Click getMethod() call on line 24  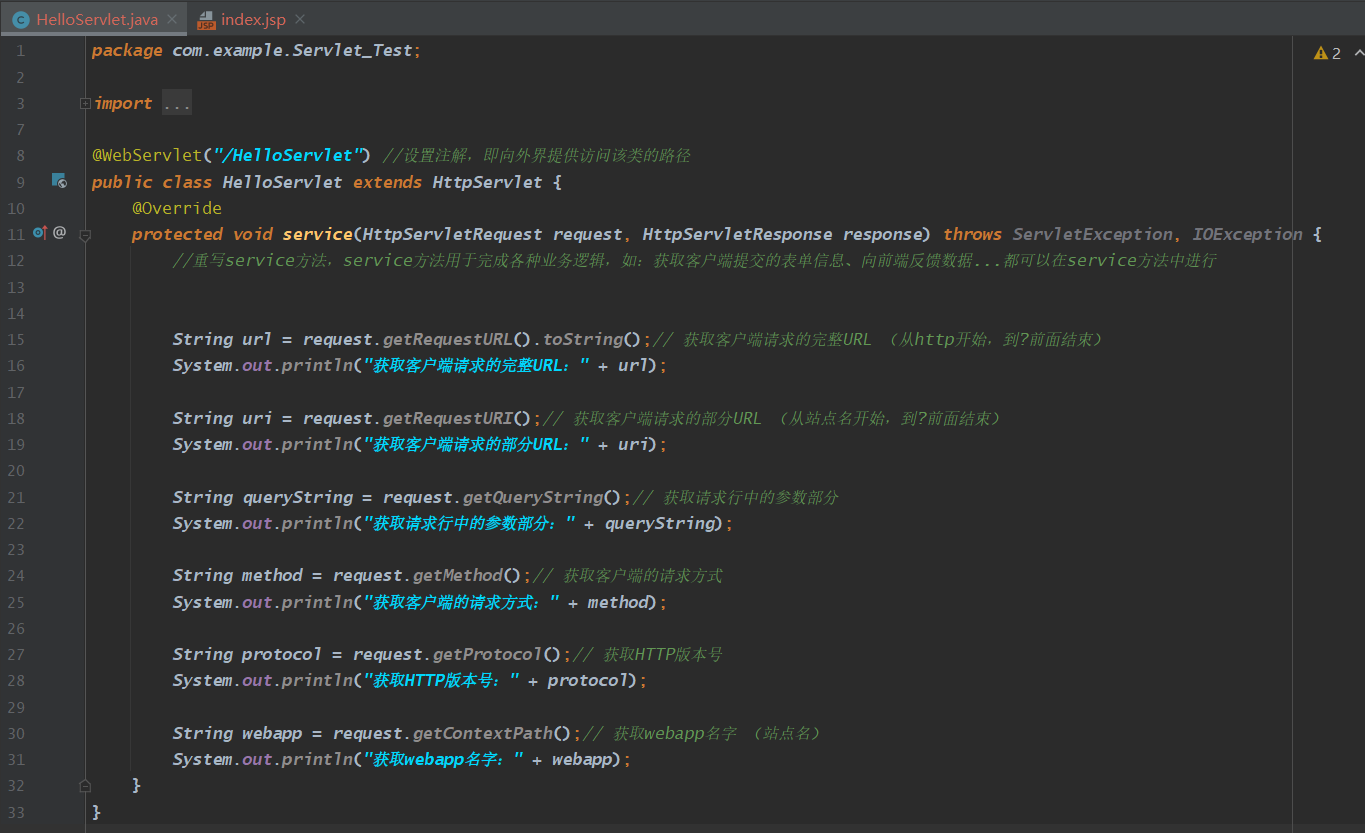tap(467, 575)
